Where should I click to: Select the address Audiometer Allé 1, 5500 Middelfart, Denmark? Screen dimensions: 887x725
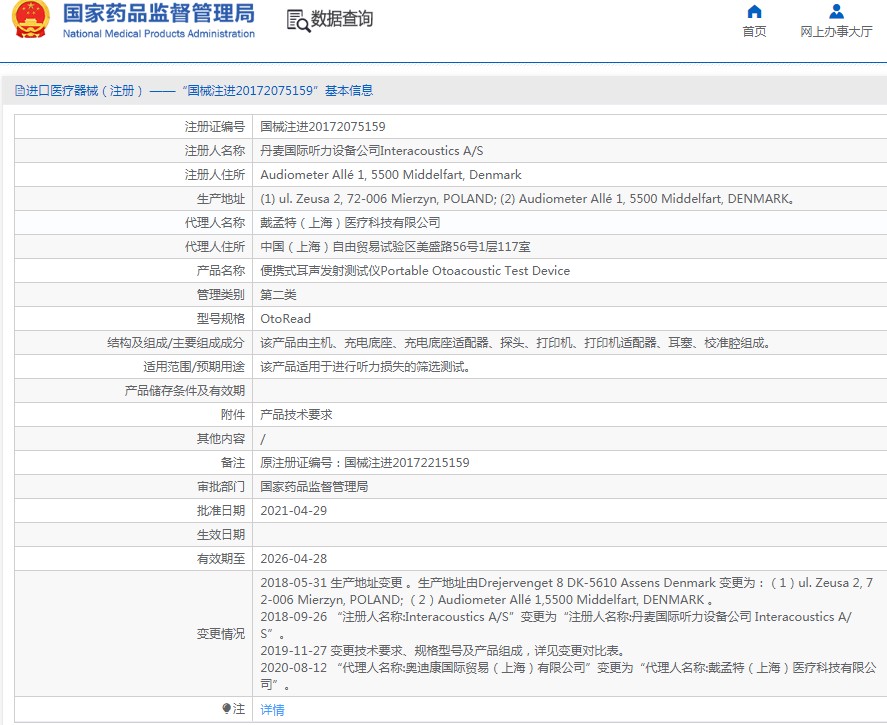(x=391, y=175)
